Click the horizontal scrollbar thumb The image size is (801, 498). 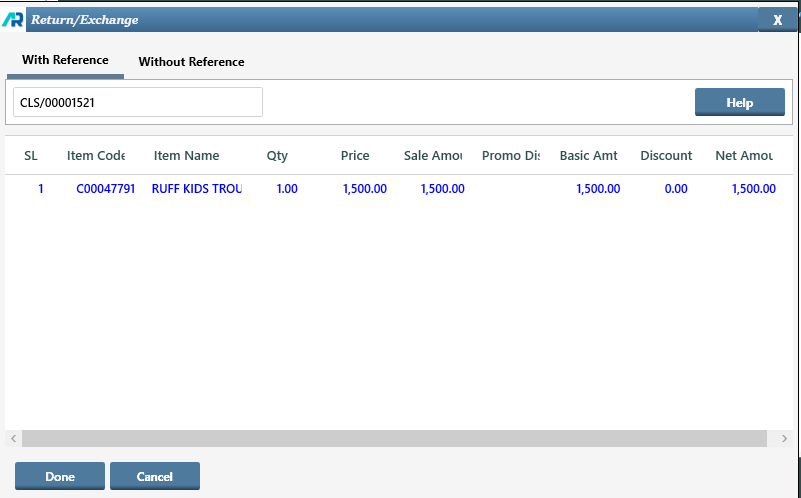pos(394,438)
